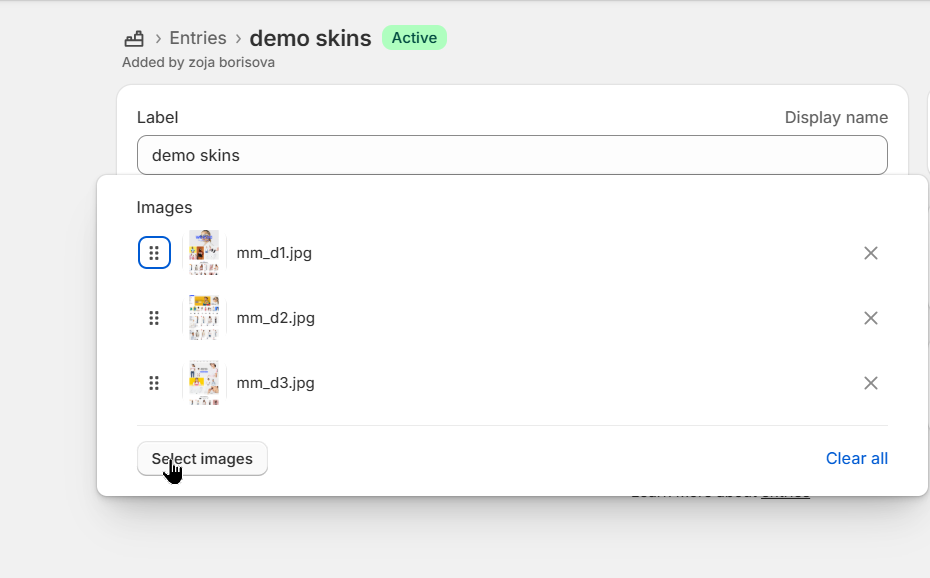Remove mm_d1.jpg using its X icon

[x=870, y=253]
